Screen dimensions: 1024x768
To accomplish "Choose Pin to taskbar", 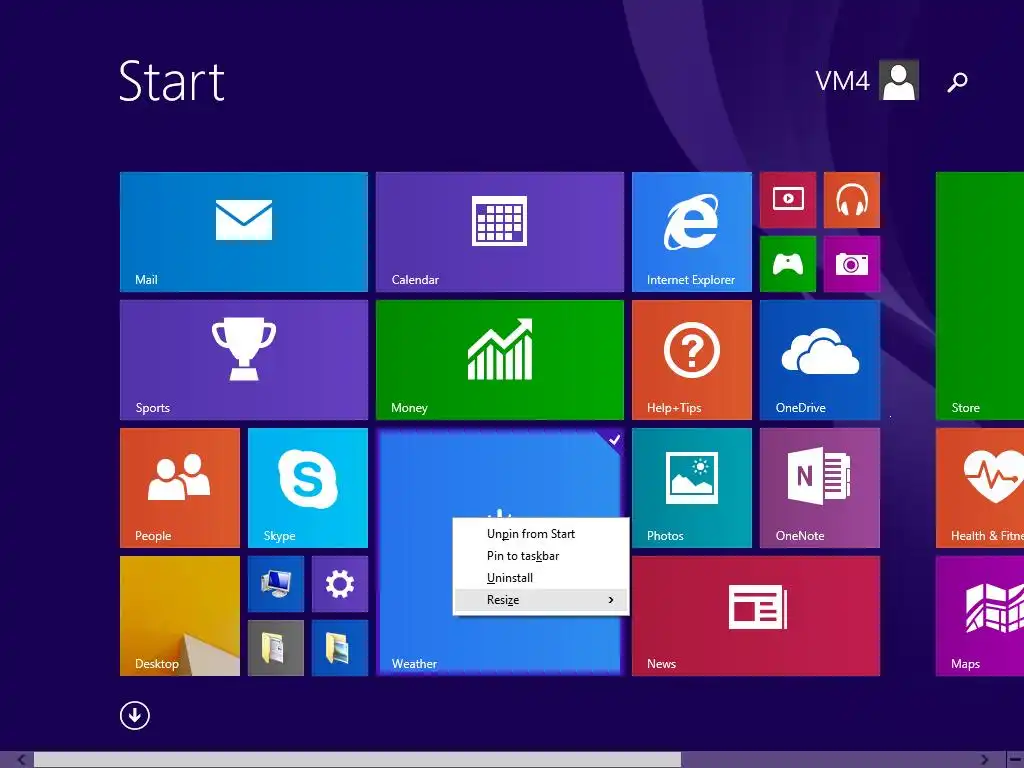I will pyautogui.click(x=541, y=556).
